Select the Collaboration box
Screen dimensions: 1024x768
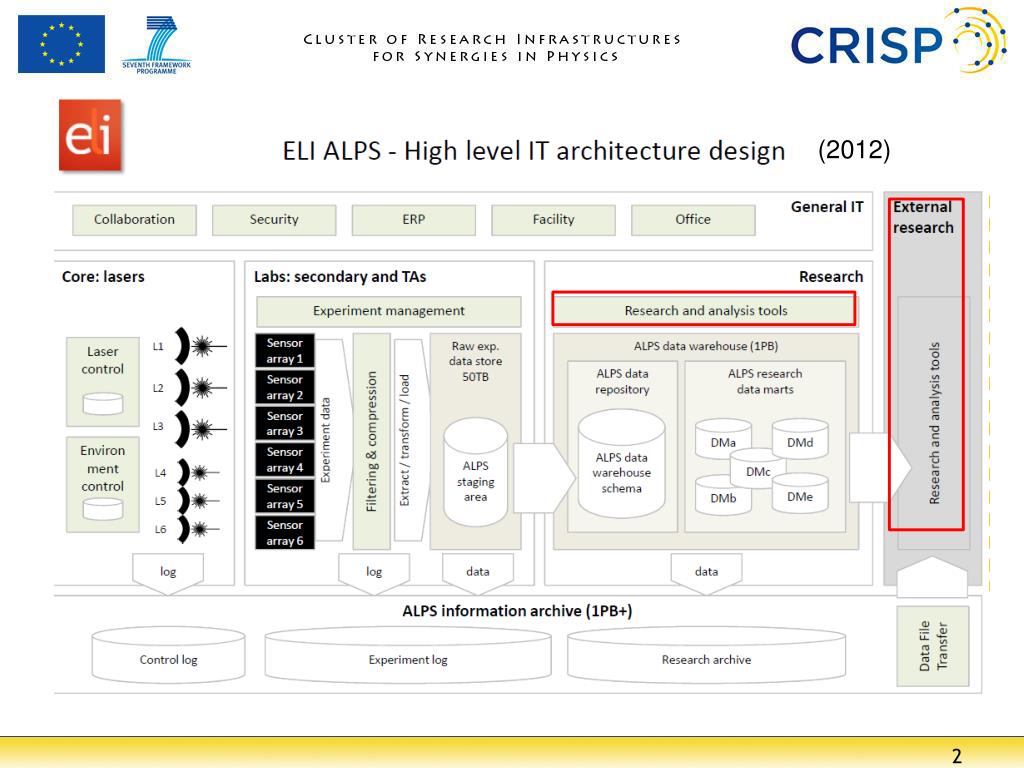tap(135, 220)
